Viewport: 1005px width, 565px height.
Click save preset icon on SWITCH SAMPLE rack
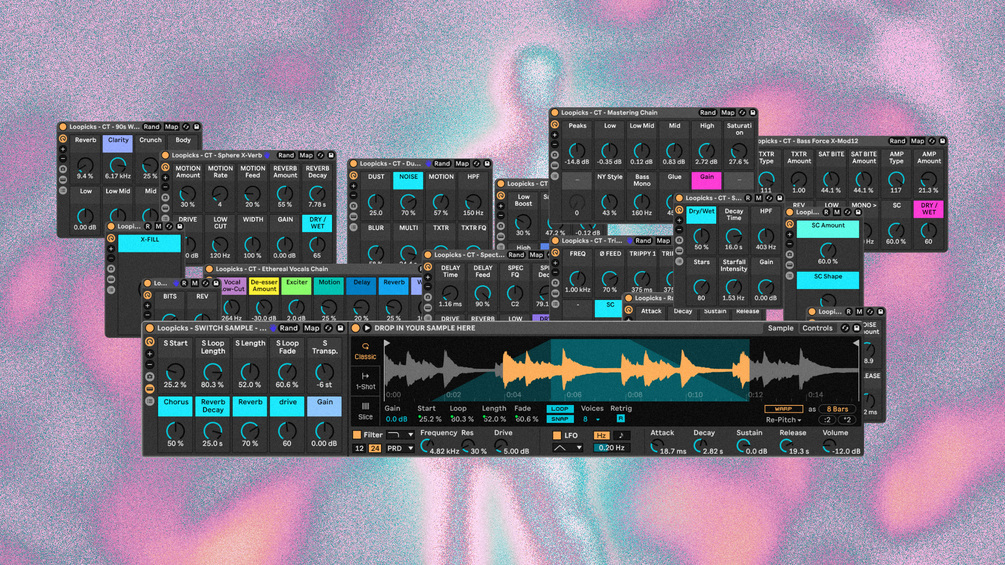pyautogui.click(x=340, y=328)
